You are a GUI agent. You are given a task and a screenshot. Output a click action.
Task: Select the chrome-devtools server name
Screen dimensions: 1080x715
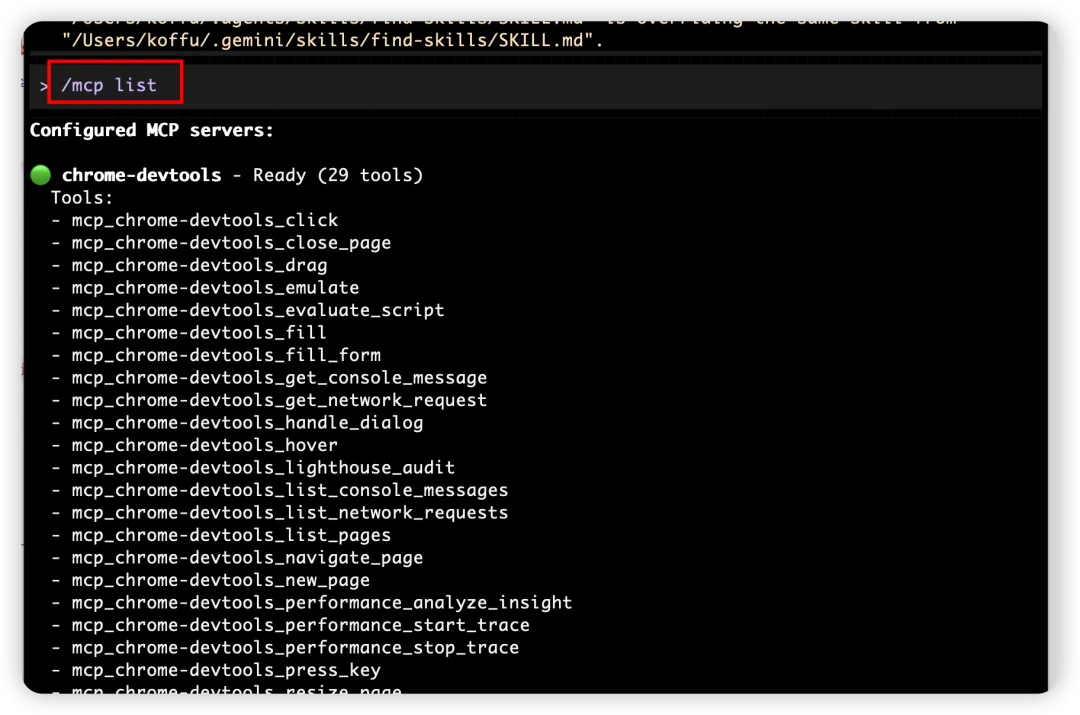[x=141, y=175]
